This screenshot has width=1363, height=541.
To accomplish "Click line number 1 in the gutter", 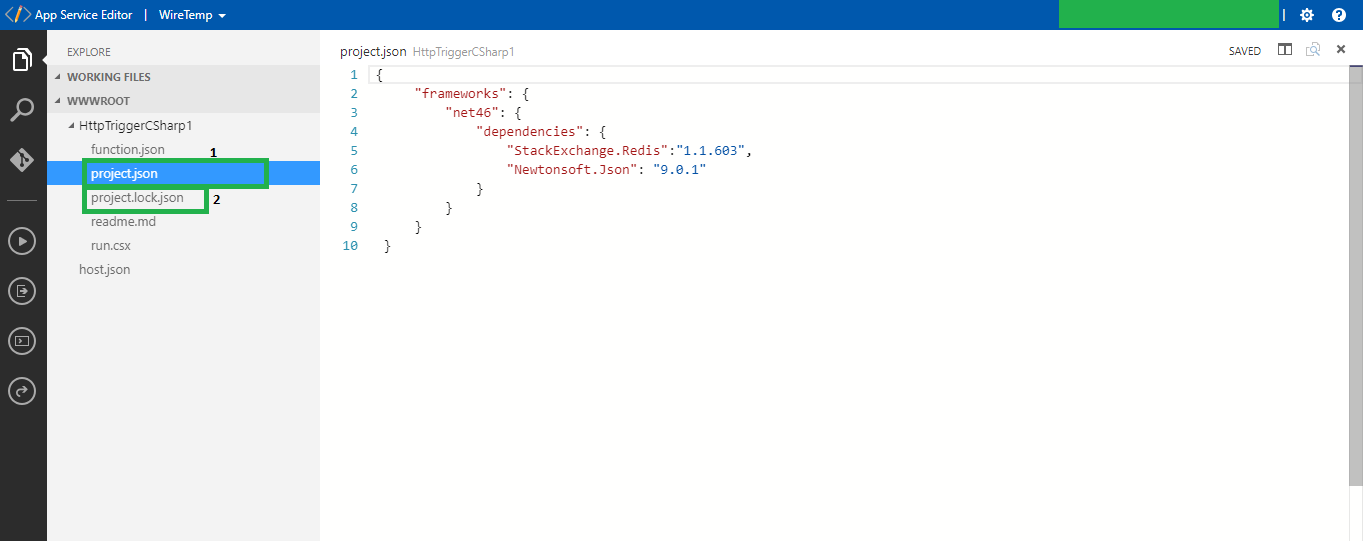I will click(354, 74).
